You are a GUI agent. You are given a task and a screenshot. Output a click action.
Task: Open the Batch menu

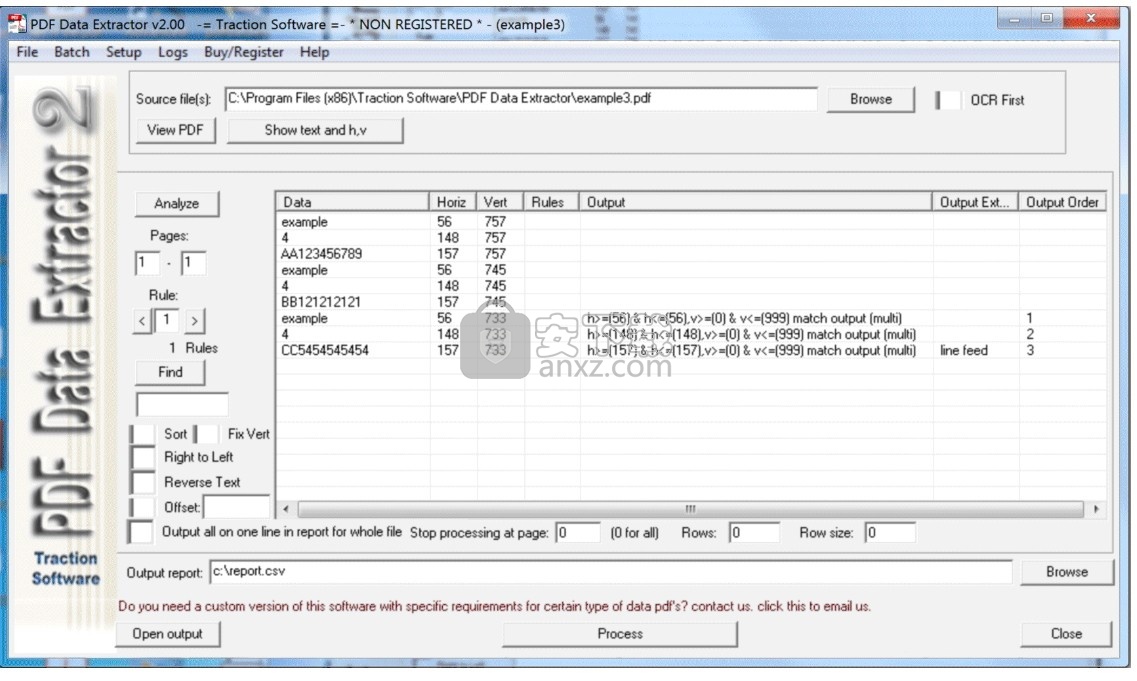point(72,52)
